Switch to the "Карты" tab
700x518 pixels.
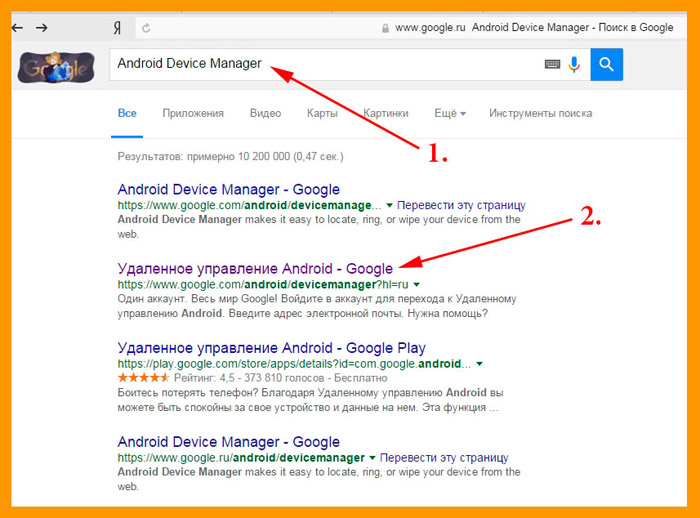click(x=322, y=113)
